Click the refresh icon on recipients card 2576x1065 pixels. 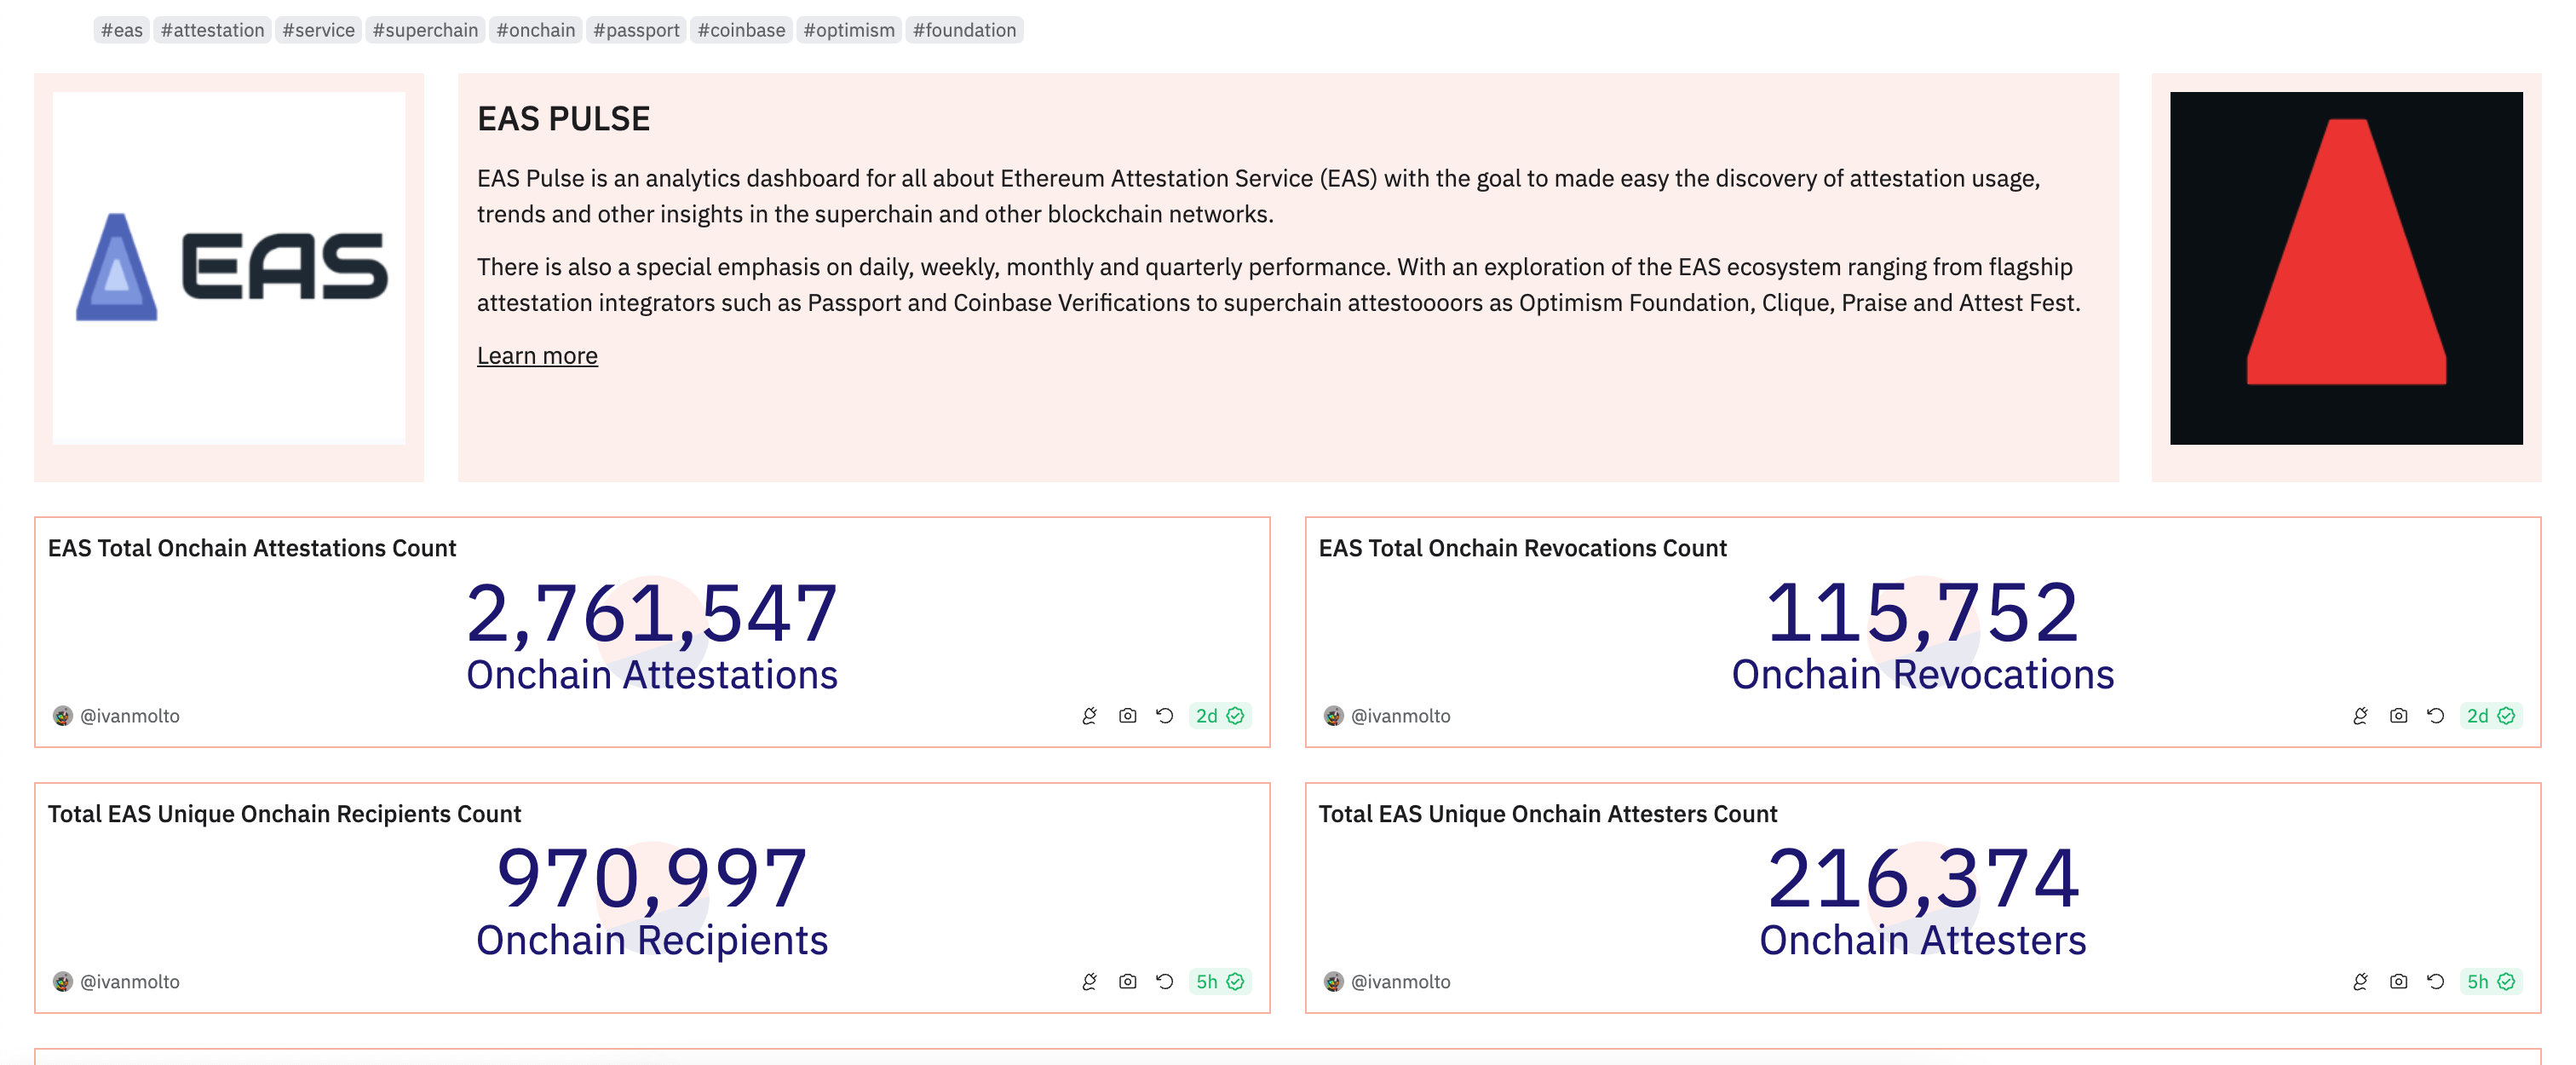click(1163, 980)
